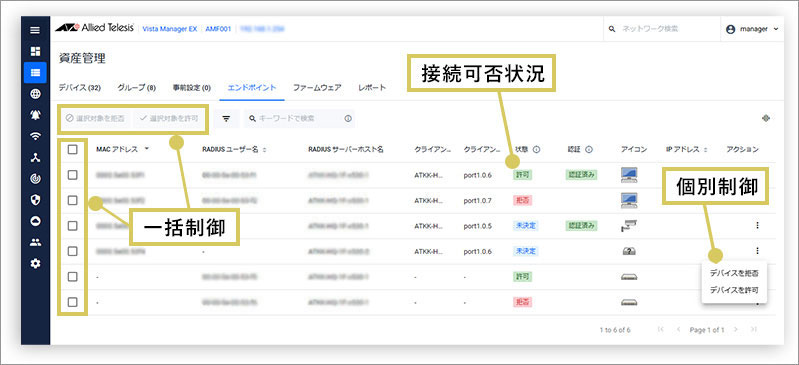Select the asset management list icon
The height and width of the screenshot is (365, 799).
click(35, 72)
